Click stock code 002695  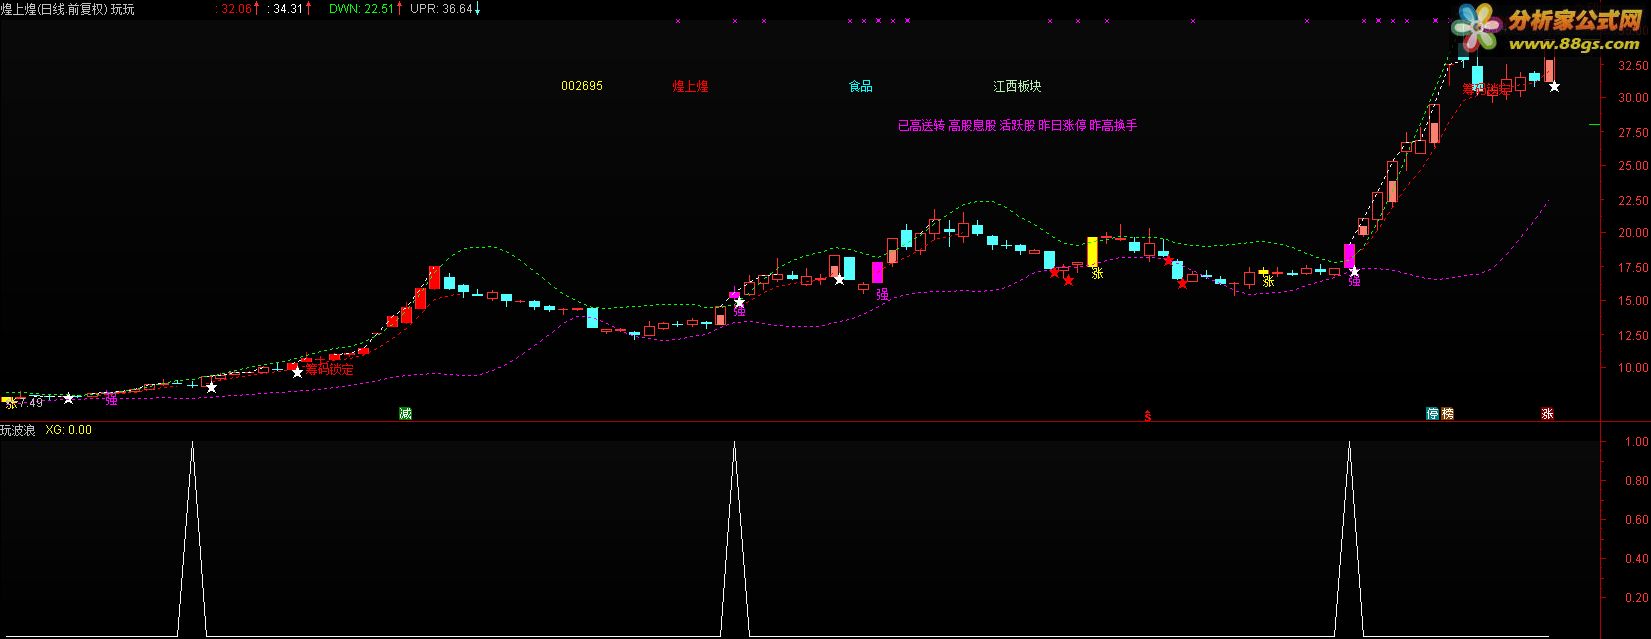[x=582, y=86]
